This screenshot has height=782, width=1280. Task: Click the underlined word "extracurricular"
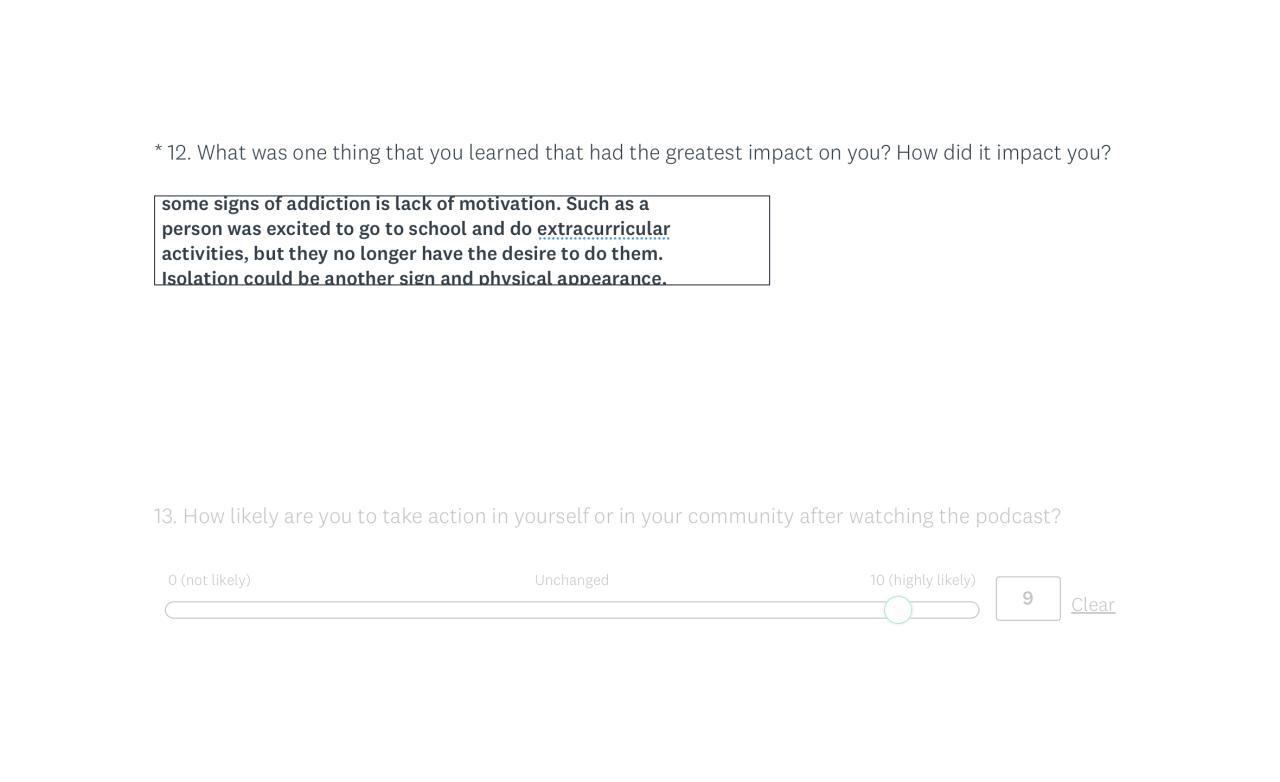pos(603,229)
